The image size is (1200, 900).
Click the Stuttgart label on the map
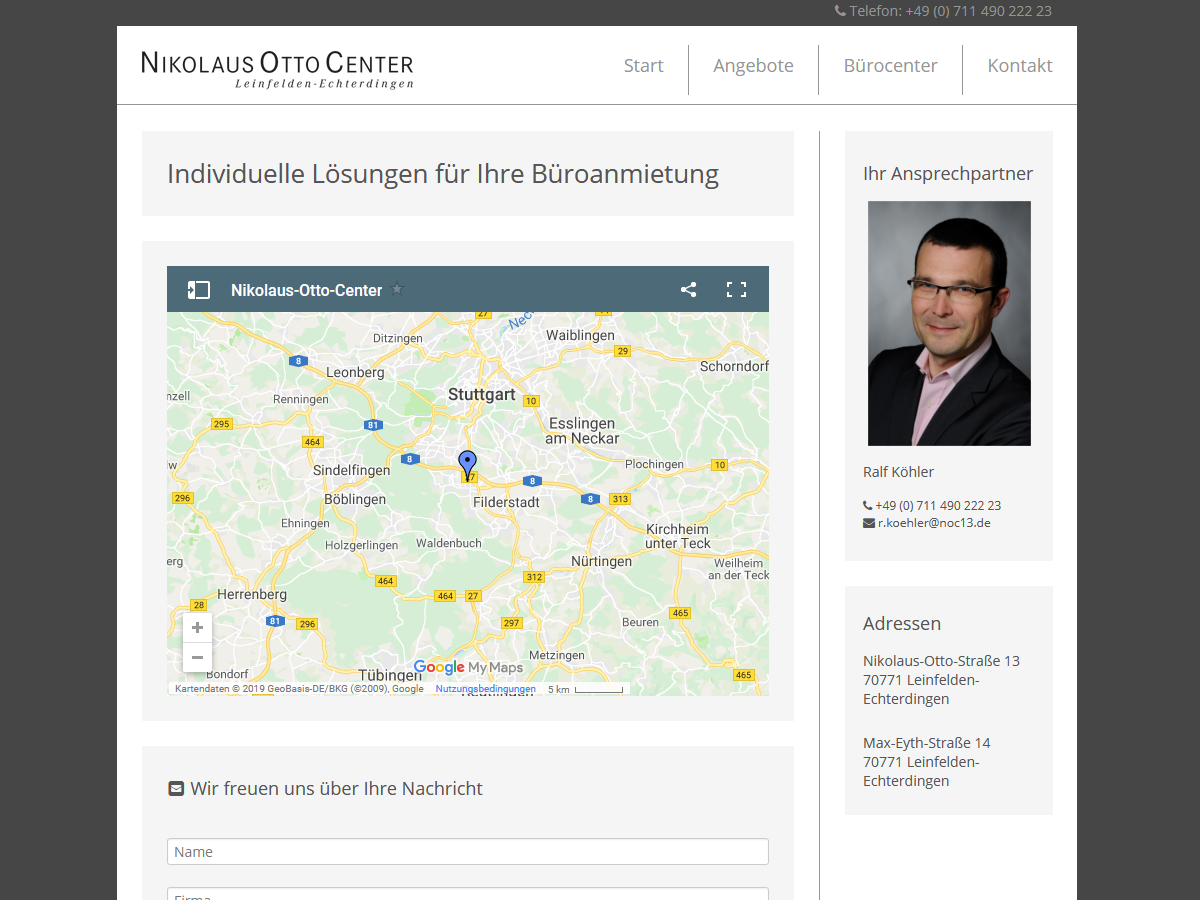[x=482, y=395]
